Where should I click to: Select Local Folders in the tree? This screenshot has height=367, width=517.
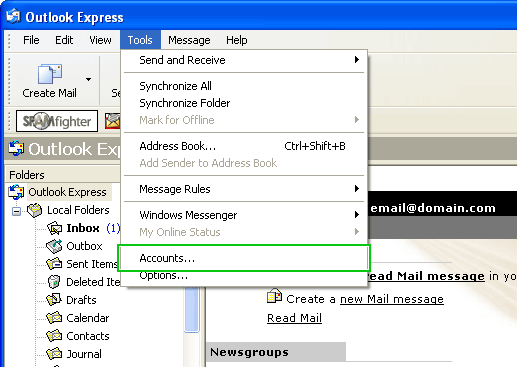click(78, 210)
